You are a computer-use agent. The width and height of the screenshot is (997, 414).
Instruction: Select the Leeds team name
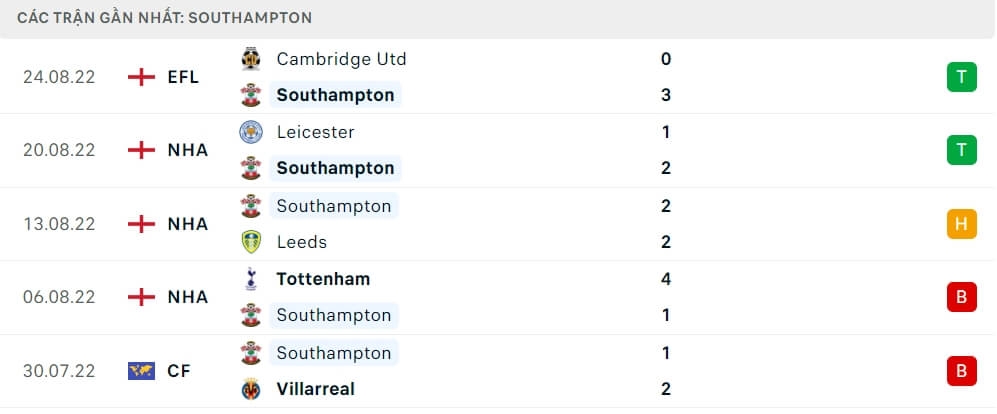click(301, 242)
